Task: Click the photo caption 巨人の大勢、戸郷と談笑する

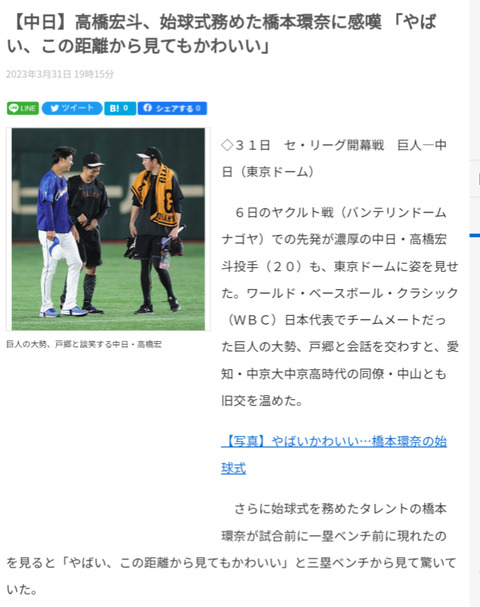Action: pyautogui.click(x=84, y=344)
